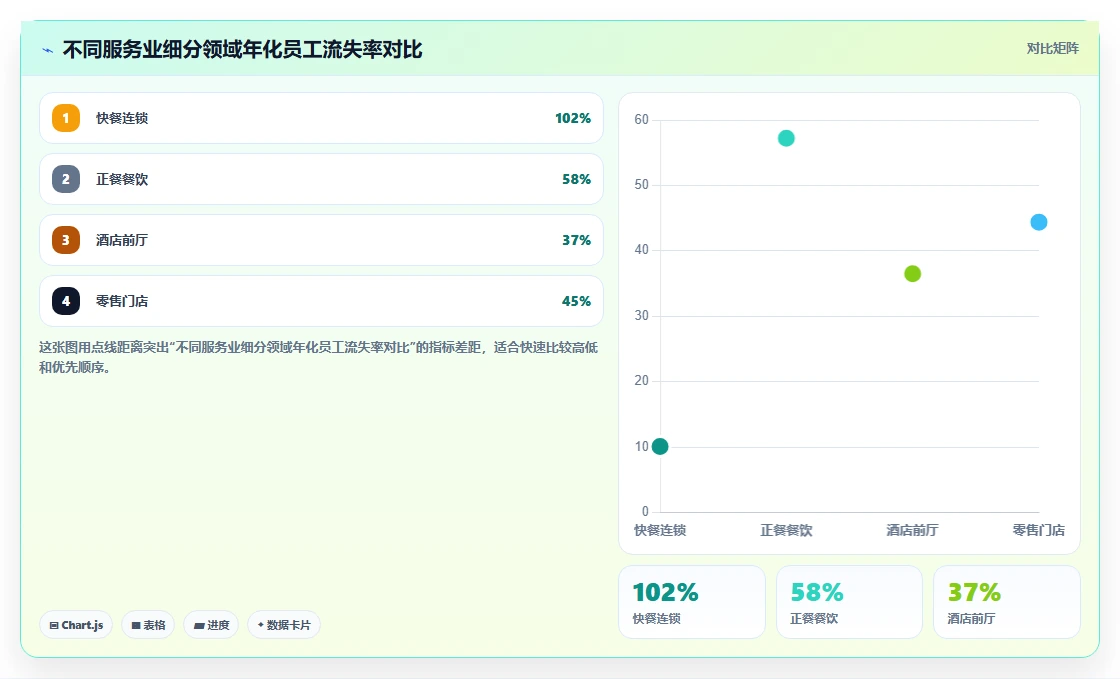Click the 进度 tag chip
Screen dimensions: 1120x679
(x=211, y=625)
